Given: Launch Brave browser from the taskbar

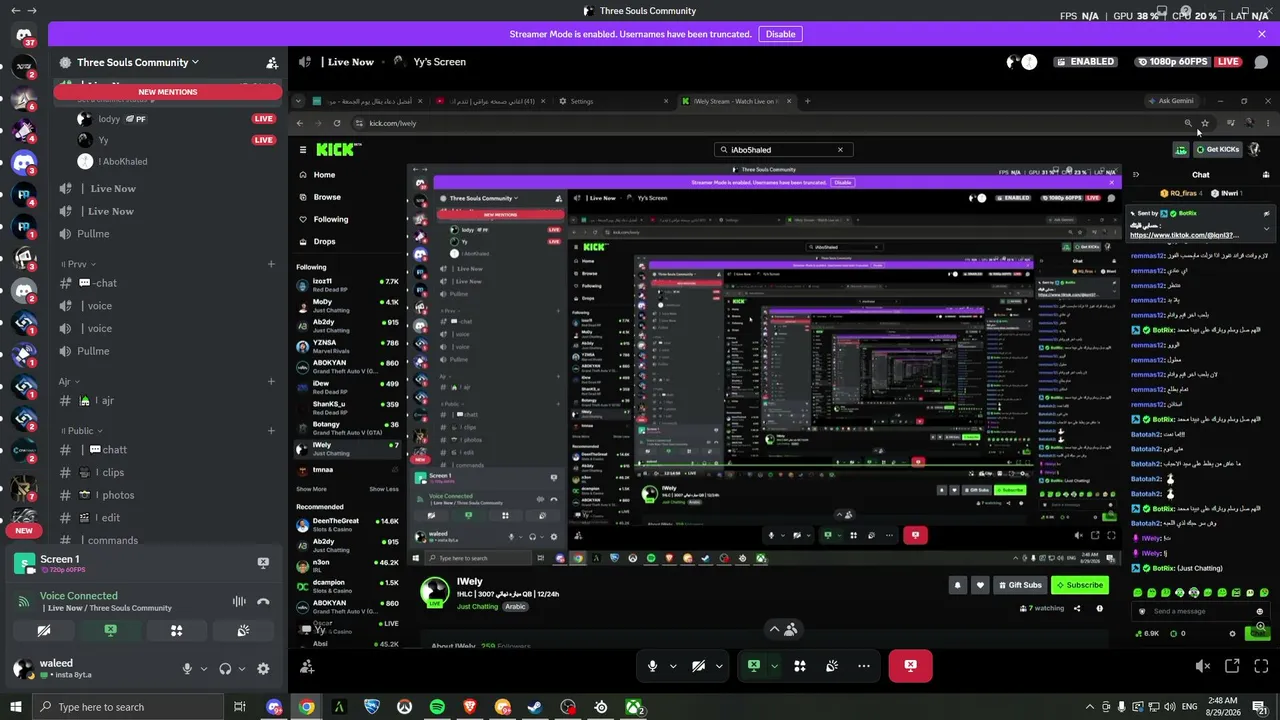Looking at the screenshot, I should pos(470,707).
